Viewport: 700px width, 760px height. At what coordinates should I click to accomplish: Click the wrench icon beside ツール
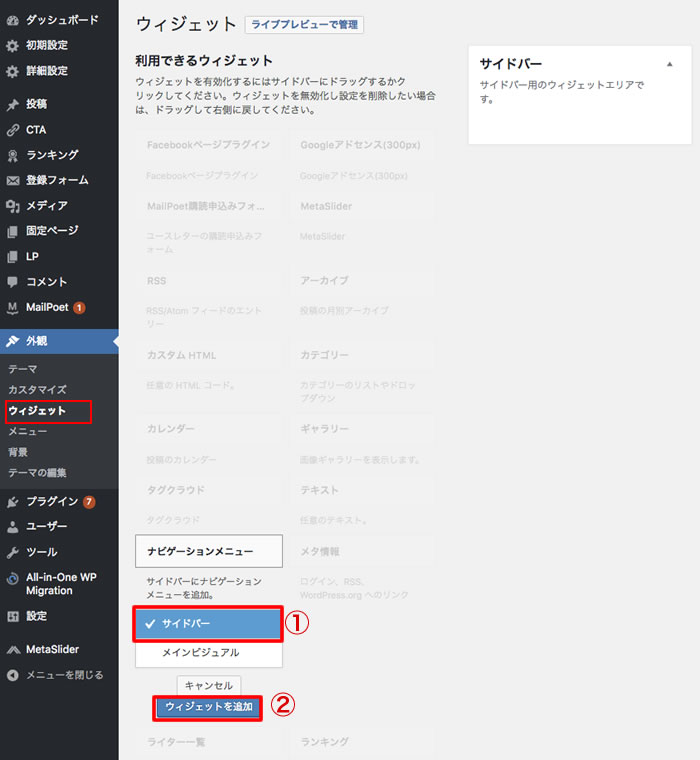[x=13, y=552]
